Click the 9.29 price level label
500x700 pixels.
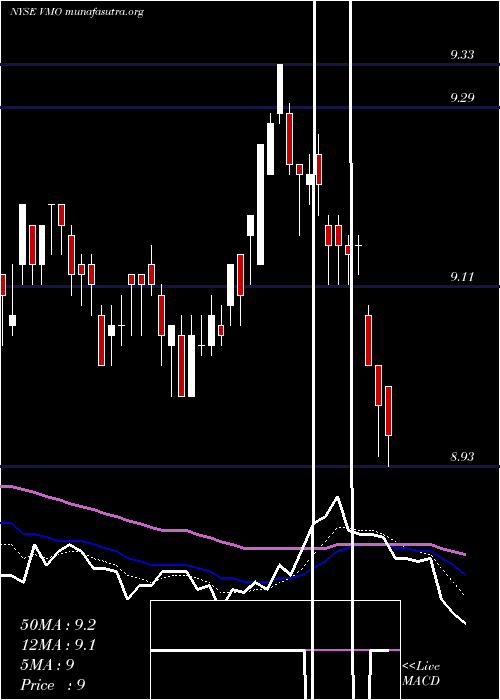coord(462,97)
